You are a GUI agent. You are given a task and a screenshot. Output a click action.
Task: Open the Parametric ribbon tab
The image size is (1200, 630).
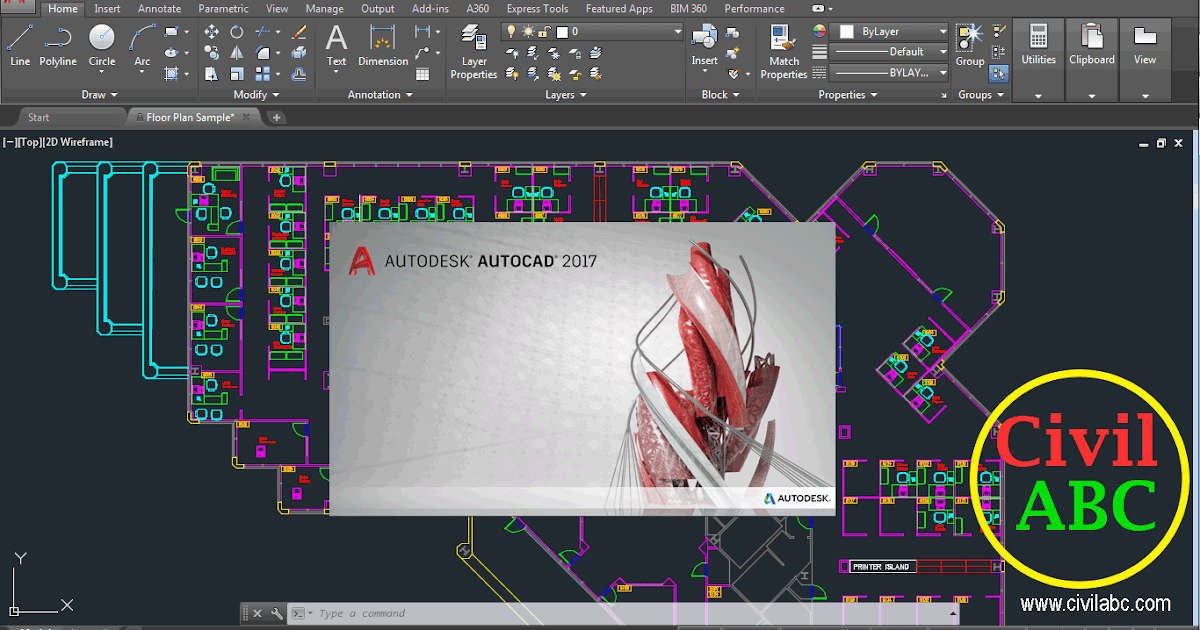(223, 9)
